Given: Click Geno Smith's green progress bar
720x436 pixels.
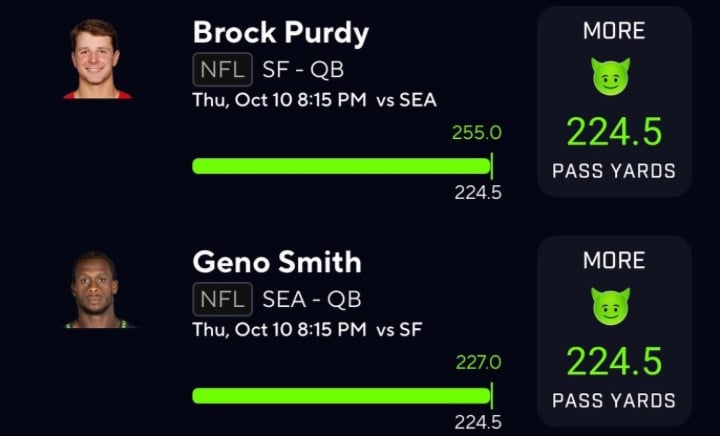Looking at the screenshot, I should [x=341, y=396].
